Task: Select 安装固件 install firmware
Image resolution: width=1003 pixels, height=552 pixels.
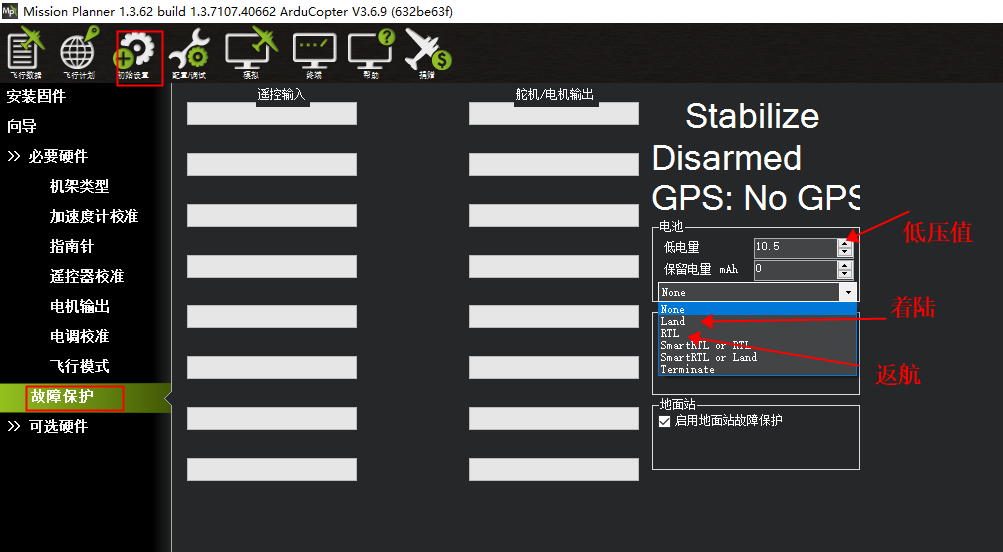Action: (36, 97)
